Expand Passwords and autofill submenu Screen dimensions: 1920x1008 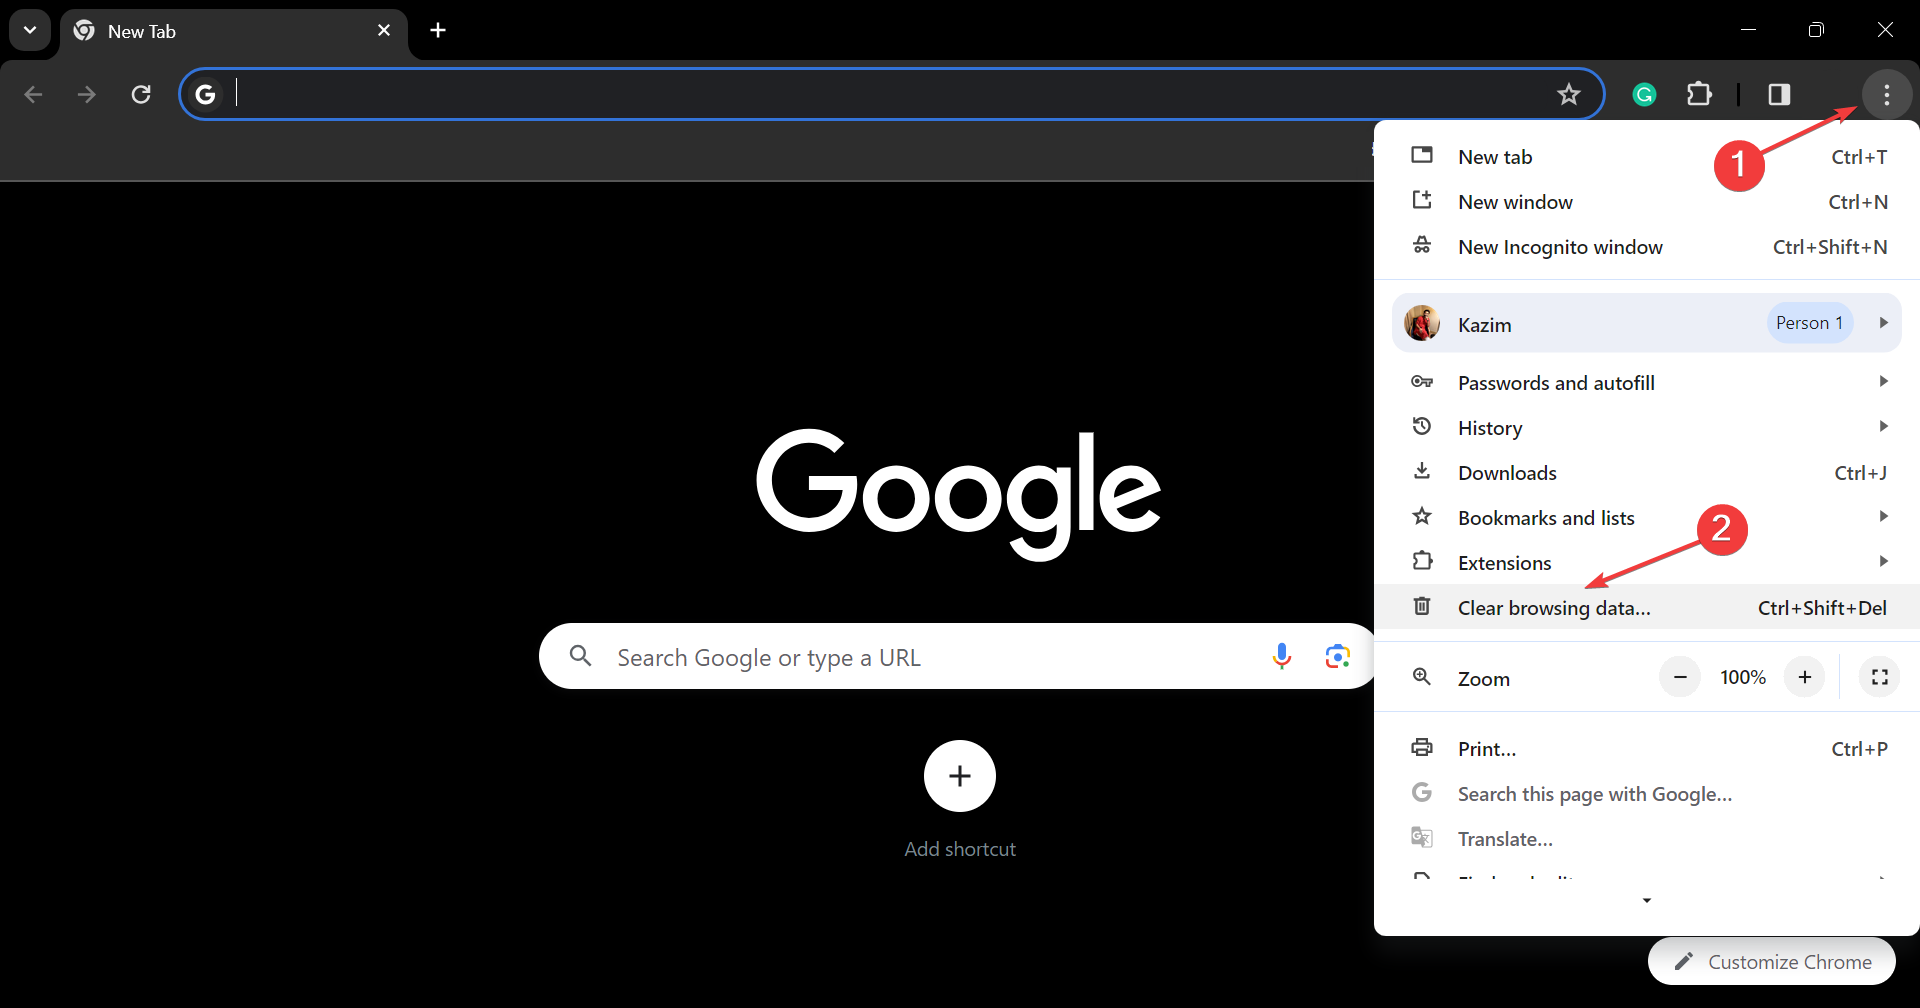coord(1647,383)
